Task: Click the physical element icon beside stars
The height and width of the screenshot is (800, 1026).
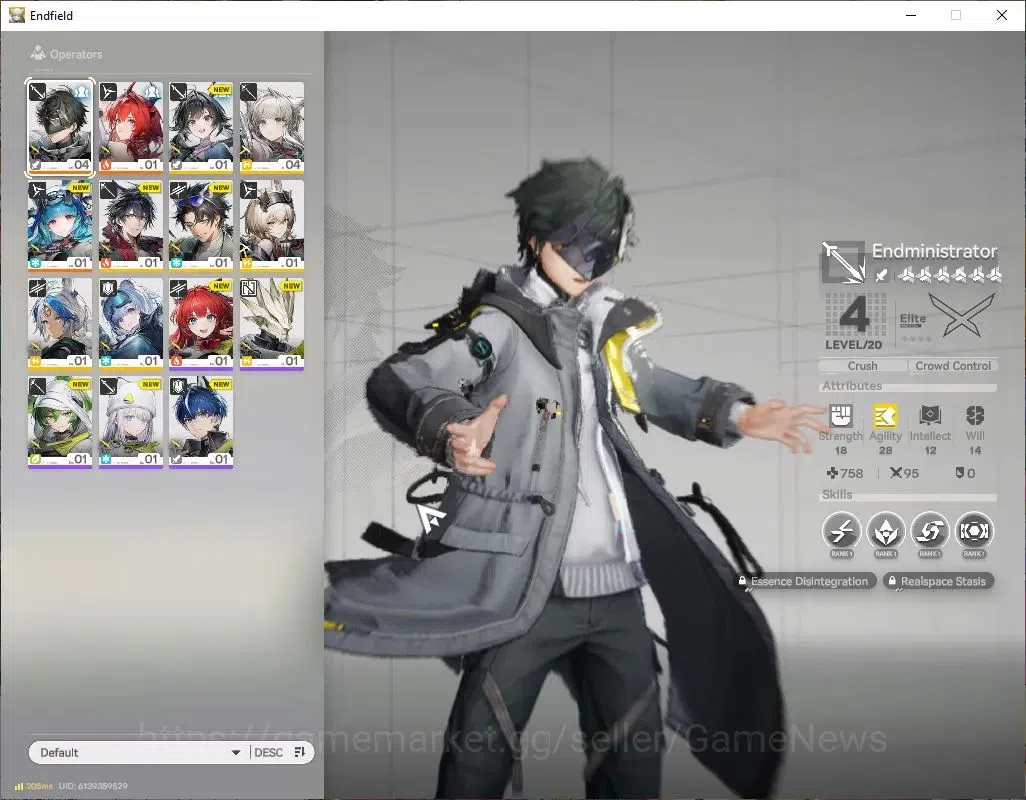Action: pos(882,275)
